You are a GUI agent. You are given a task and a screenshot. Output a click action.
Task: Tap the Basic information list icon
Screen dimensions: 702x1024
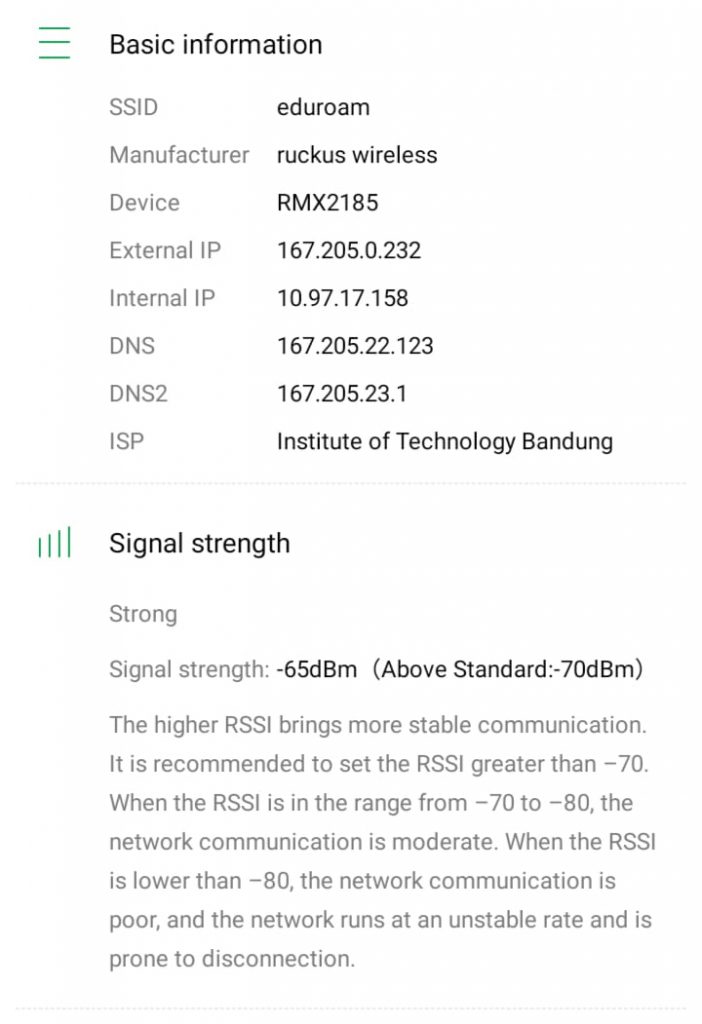54,44
